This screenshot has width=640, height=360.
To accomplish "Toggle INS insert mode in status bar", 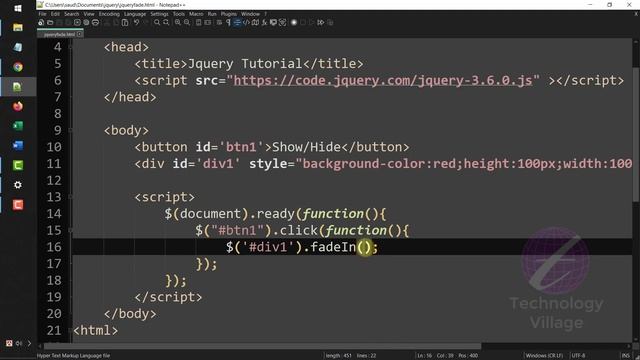I will [625, 356].
